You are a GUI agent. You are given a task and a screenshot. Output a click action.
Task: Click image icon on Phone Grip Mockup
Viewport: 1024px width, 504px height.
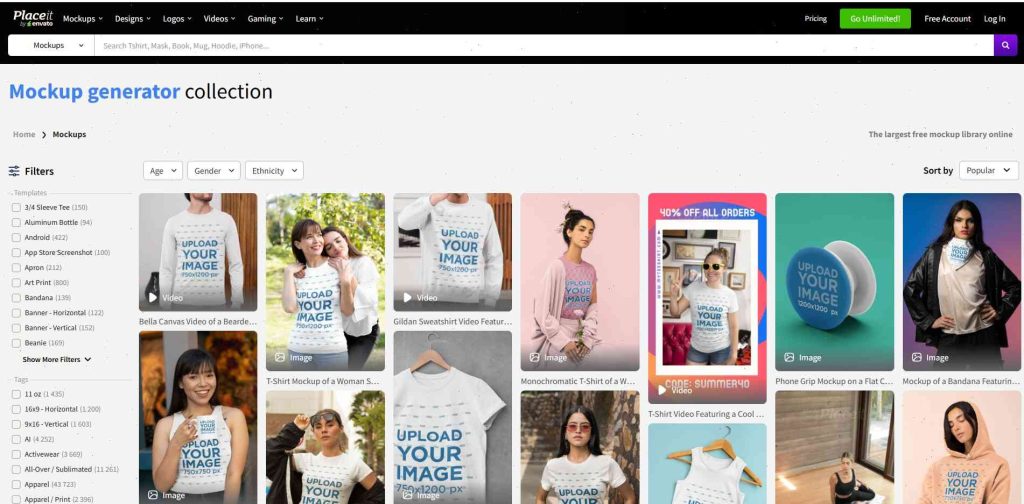[789, 358]
